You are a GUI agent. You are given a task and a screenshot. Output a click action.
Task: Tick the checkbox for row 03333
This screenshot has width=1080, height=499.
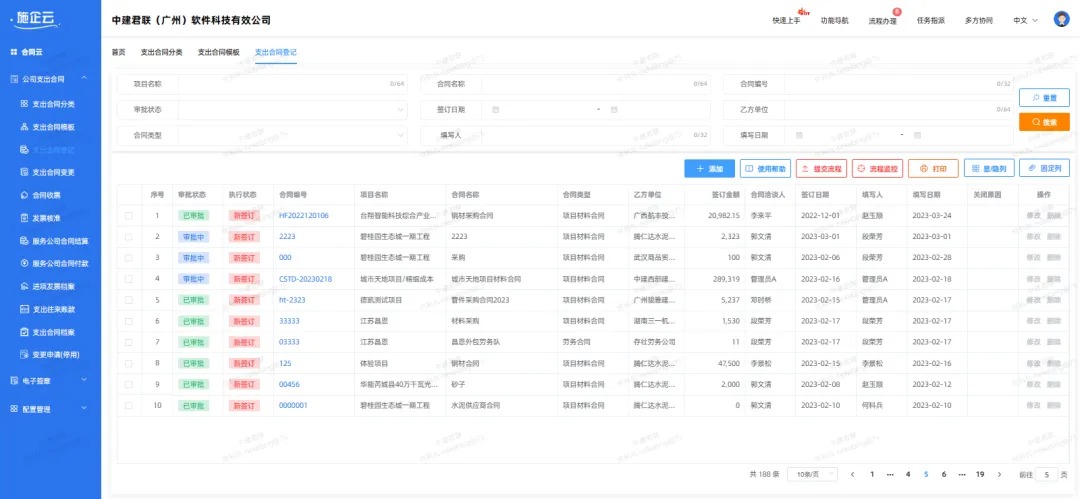coord(129,342)
